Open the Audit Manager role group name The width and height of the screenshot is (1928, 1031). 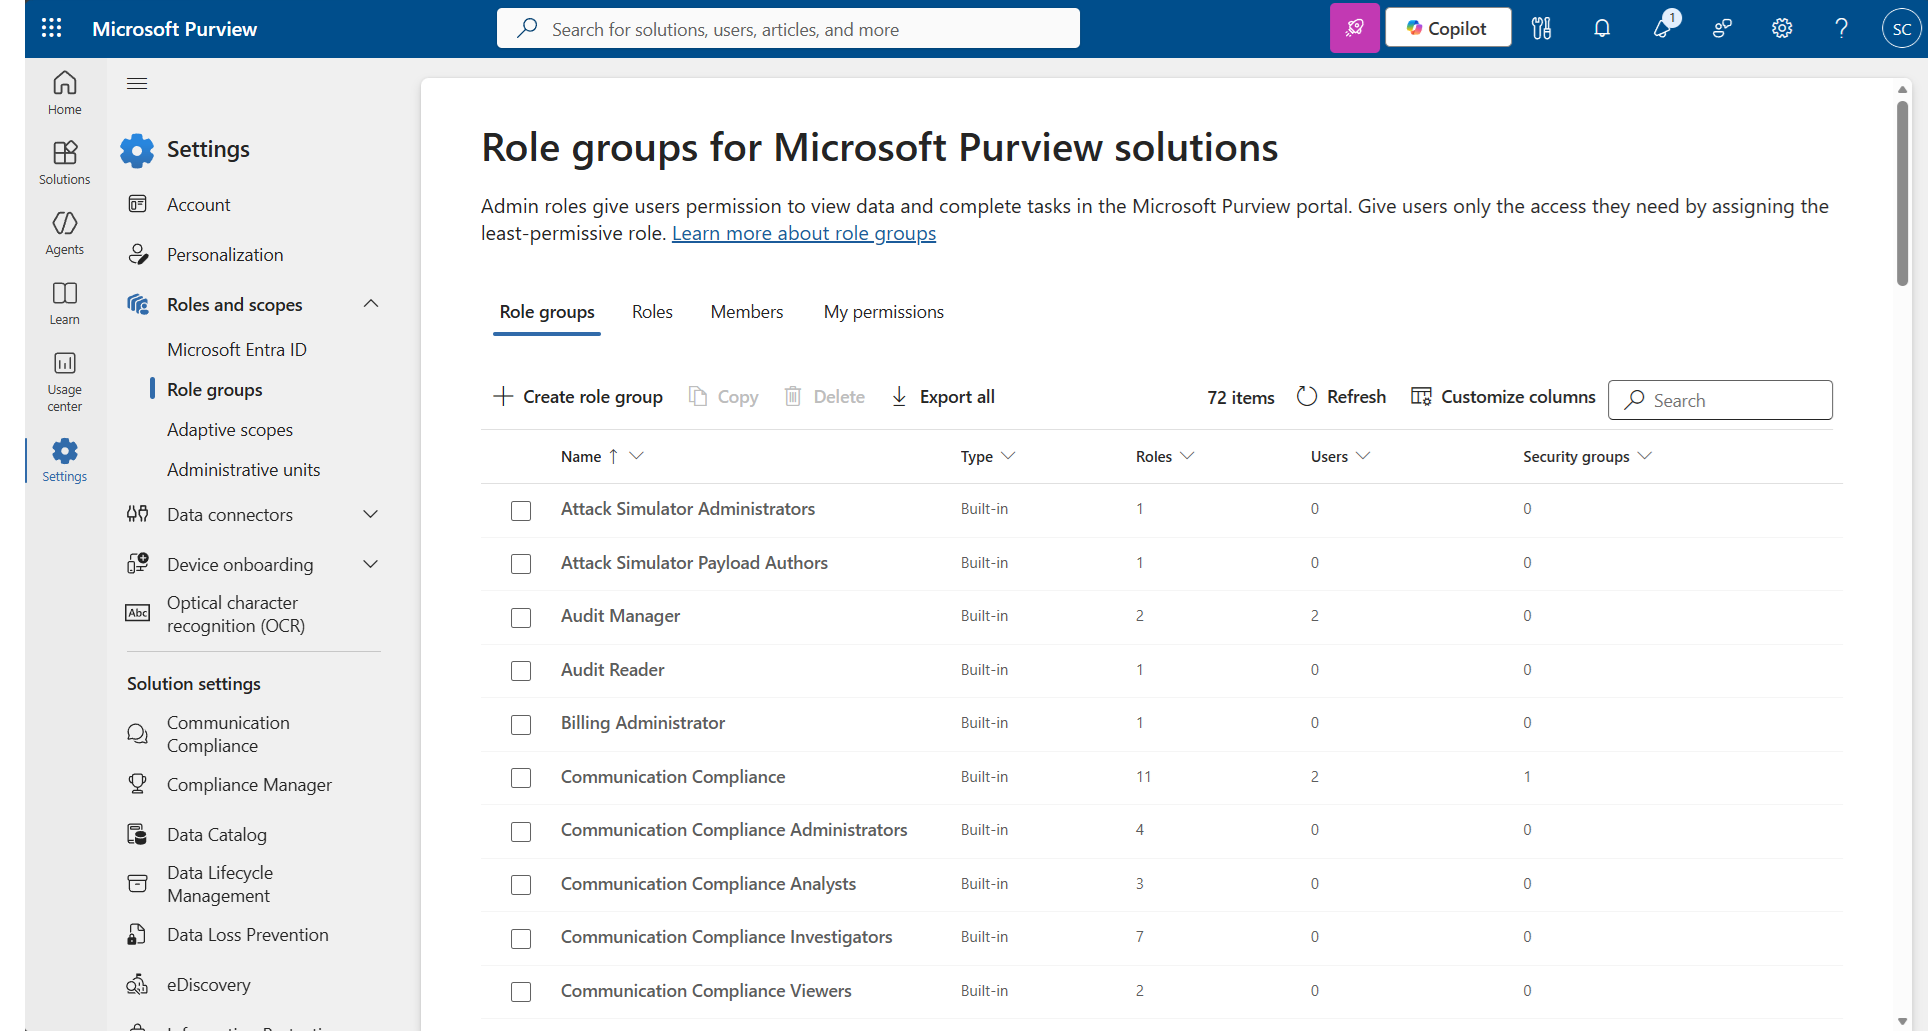tap(620, 616)
